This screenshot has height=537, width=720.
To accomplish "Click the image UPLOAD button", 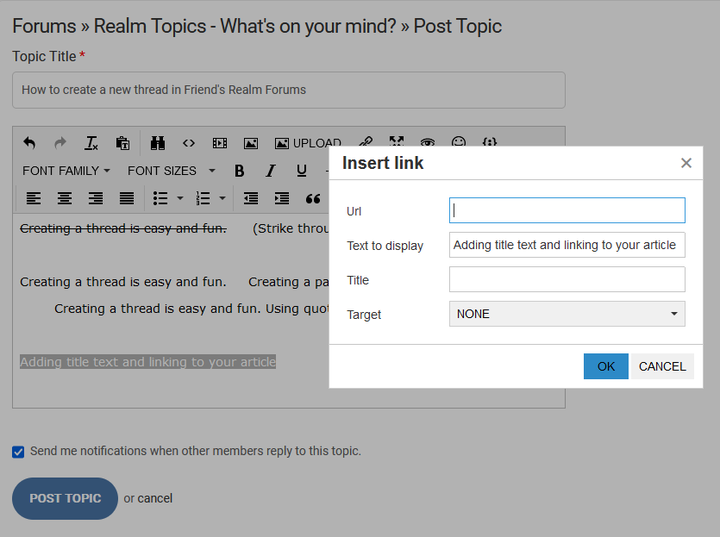I will point(308,143).
